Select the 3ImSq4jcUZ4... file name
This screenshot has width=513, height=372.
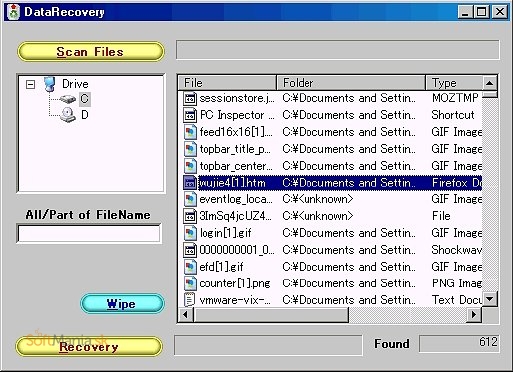(x=236, y=216)
